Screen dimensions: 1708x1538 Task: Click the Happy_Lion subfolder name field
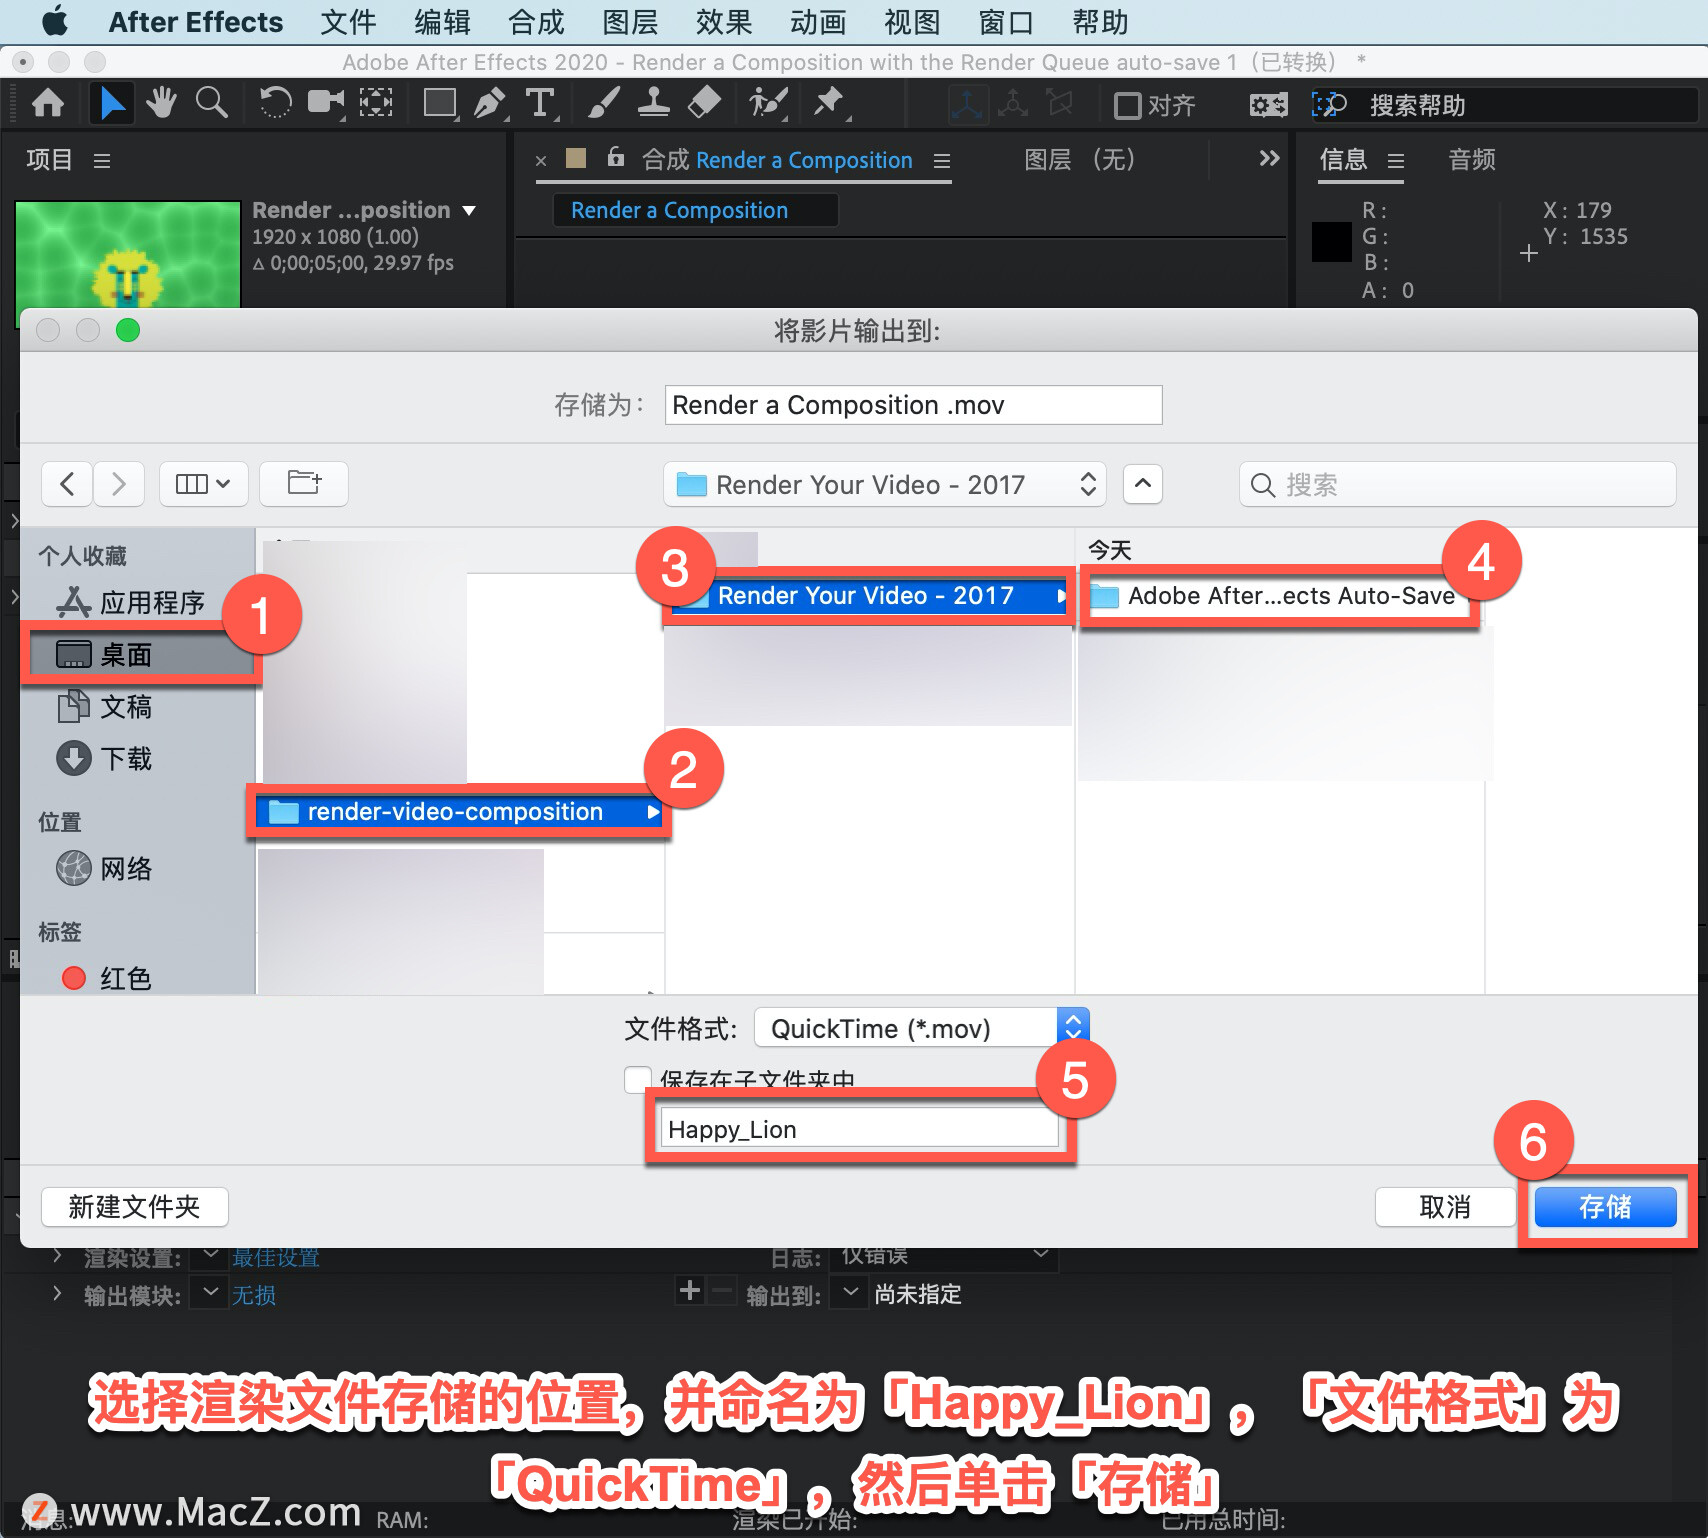pyautogui.click(x=858, y=1129)
